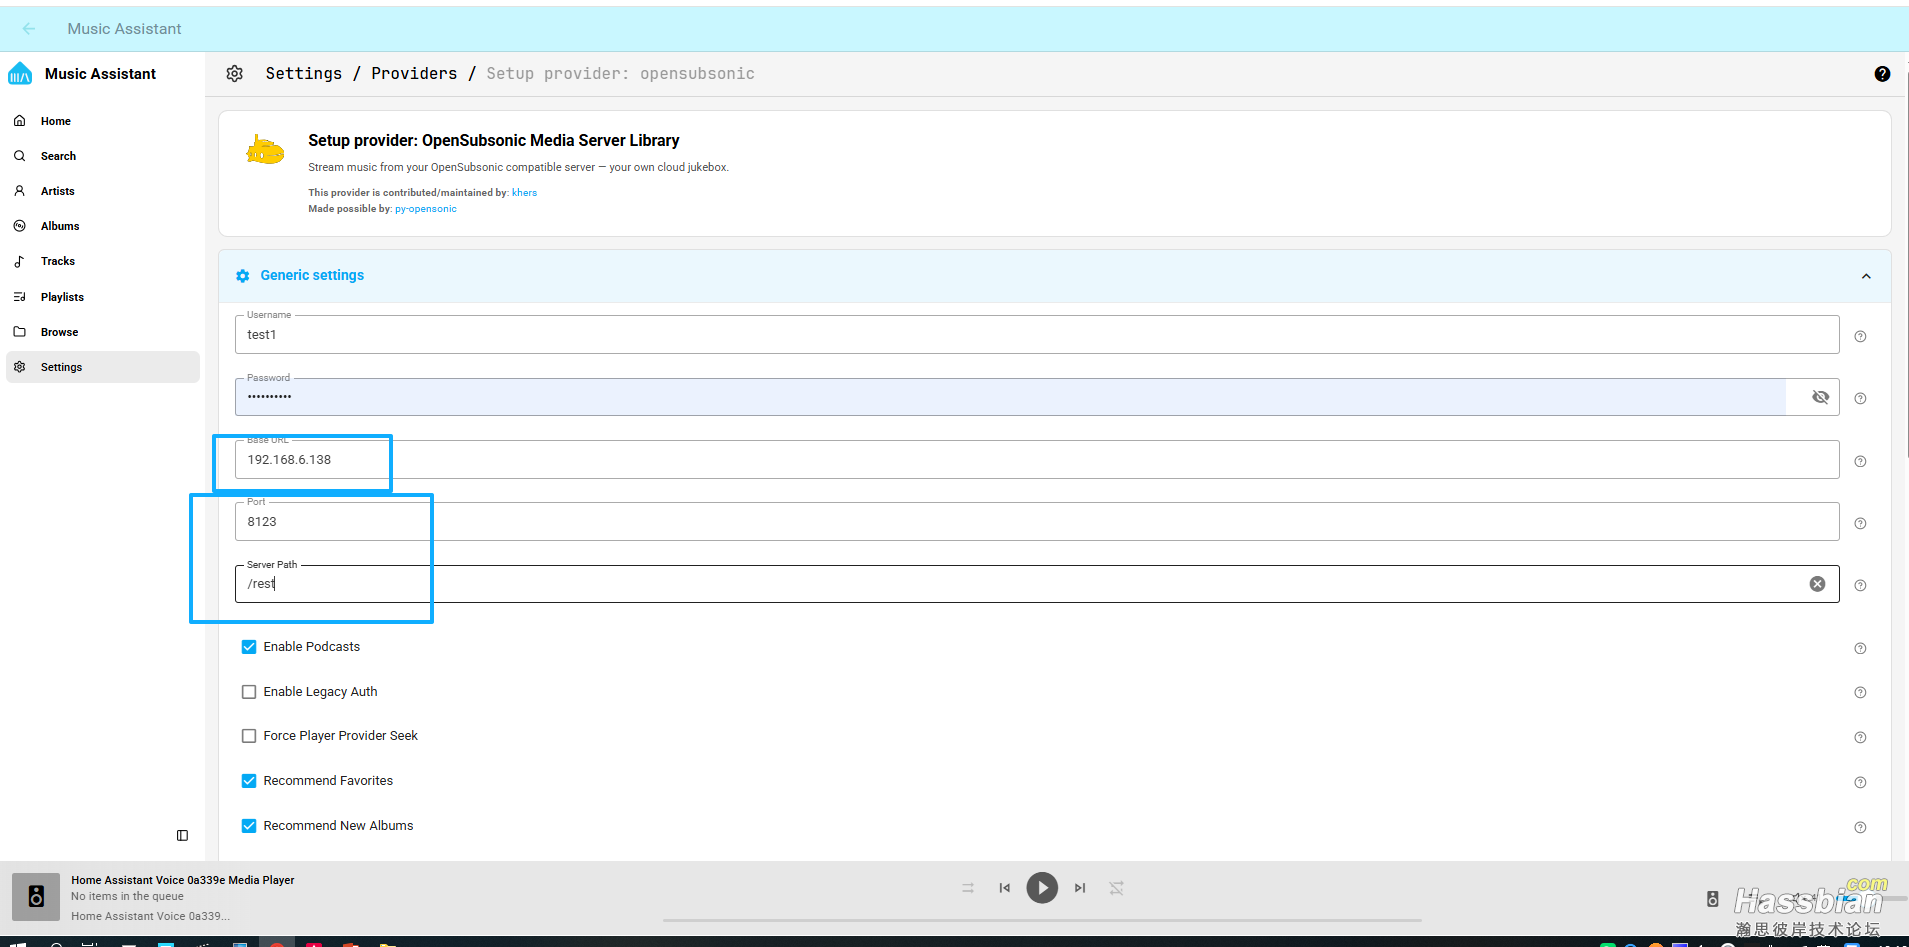The image size is (1909, 947).
Task: Clear the Server Path field with the X icon
Action: pyautogui.click(x=1817, y=584)
